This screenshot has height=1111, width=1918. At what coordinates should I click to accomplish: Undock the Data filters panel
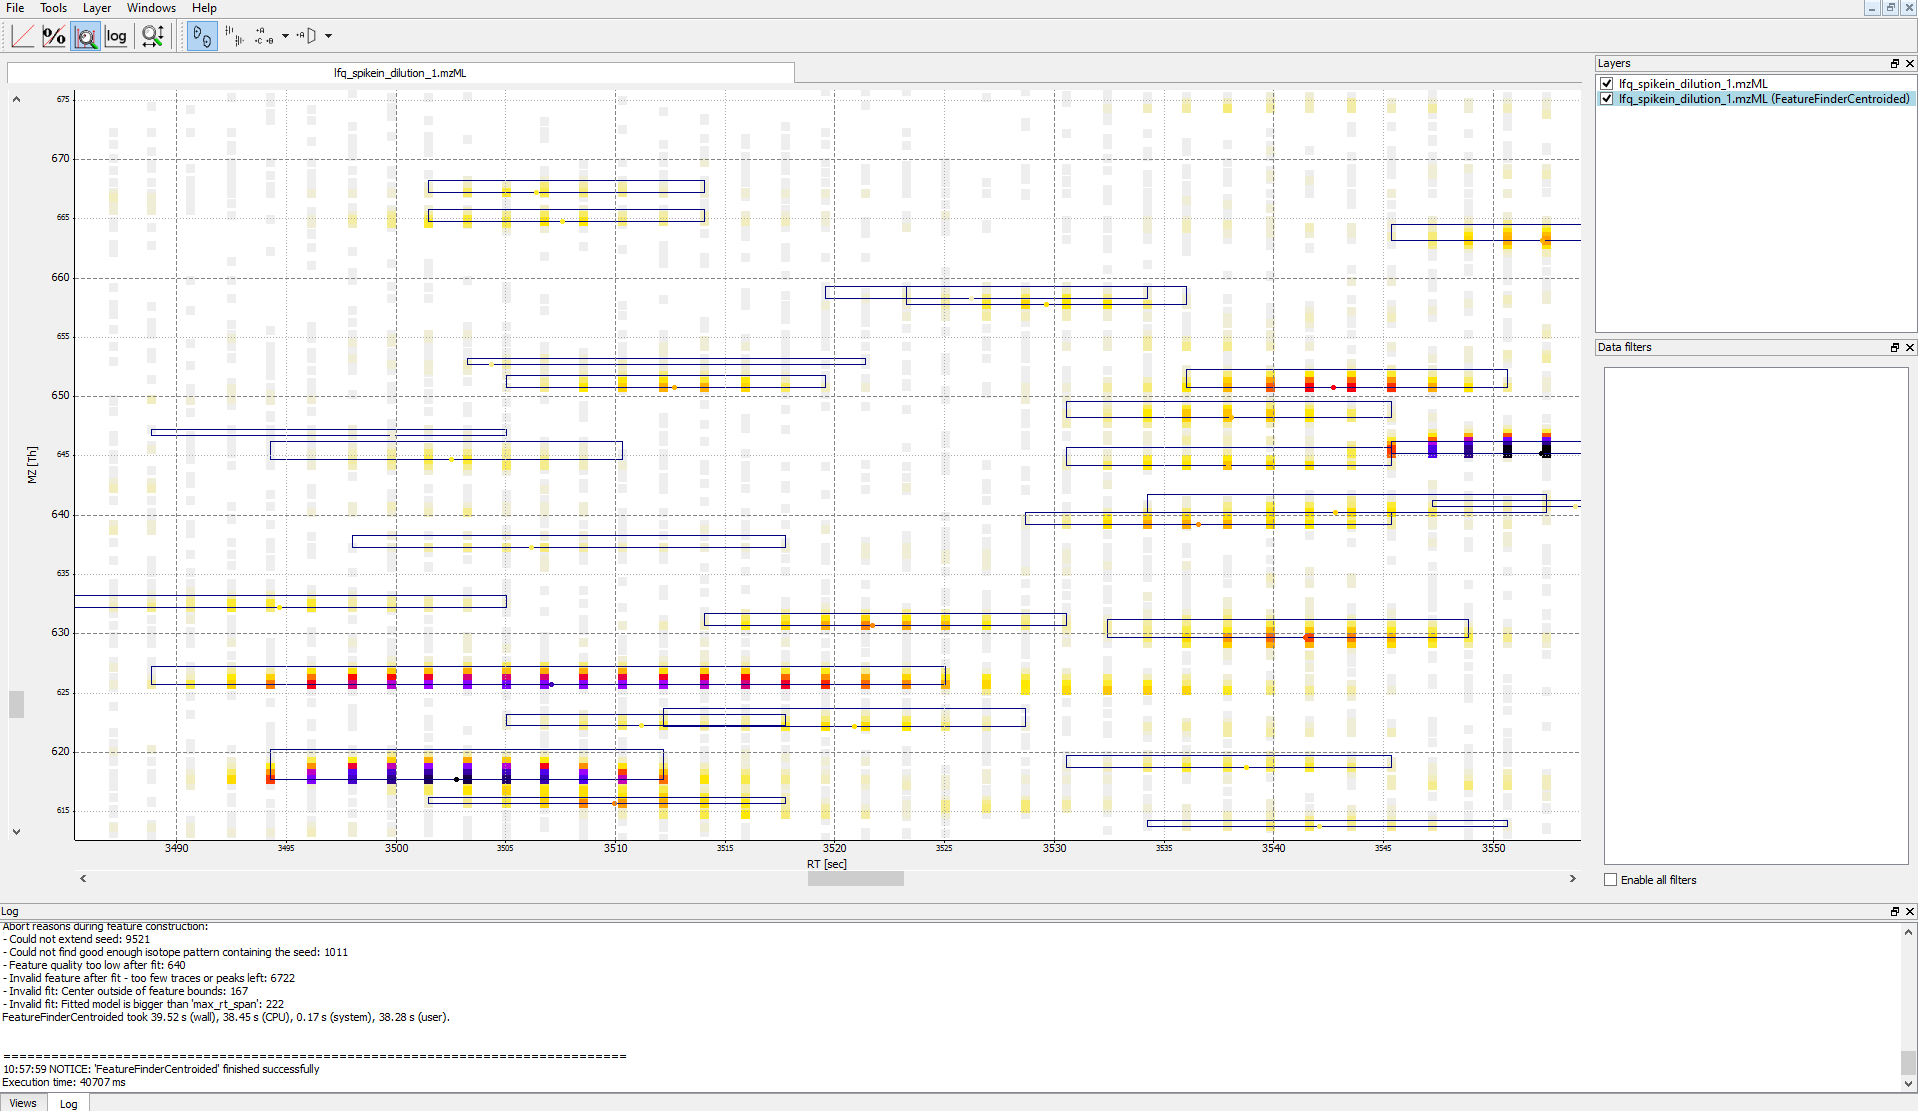click(x=1894, y=347)
